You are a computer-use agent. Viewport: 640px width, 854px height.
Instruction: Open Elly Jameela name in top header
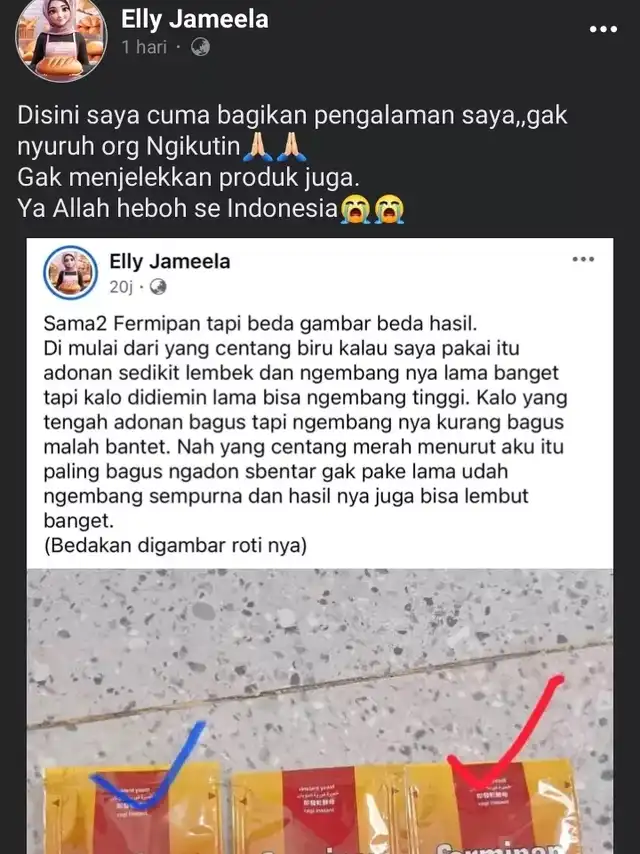pyautogui.click(x=194, y=19)
